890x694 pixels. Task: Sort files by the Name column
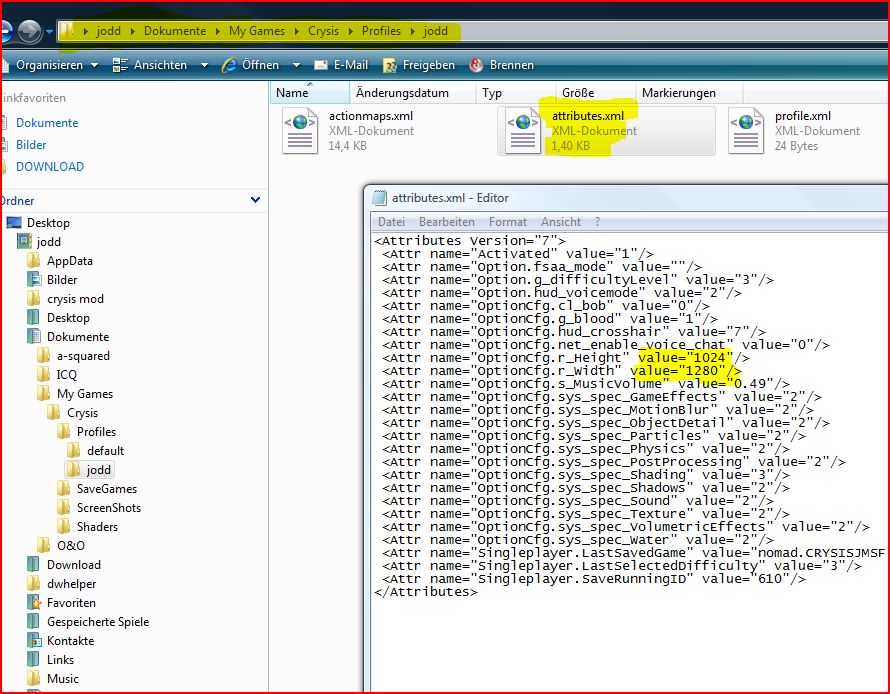coord(310,92)
